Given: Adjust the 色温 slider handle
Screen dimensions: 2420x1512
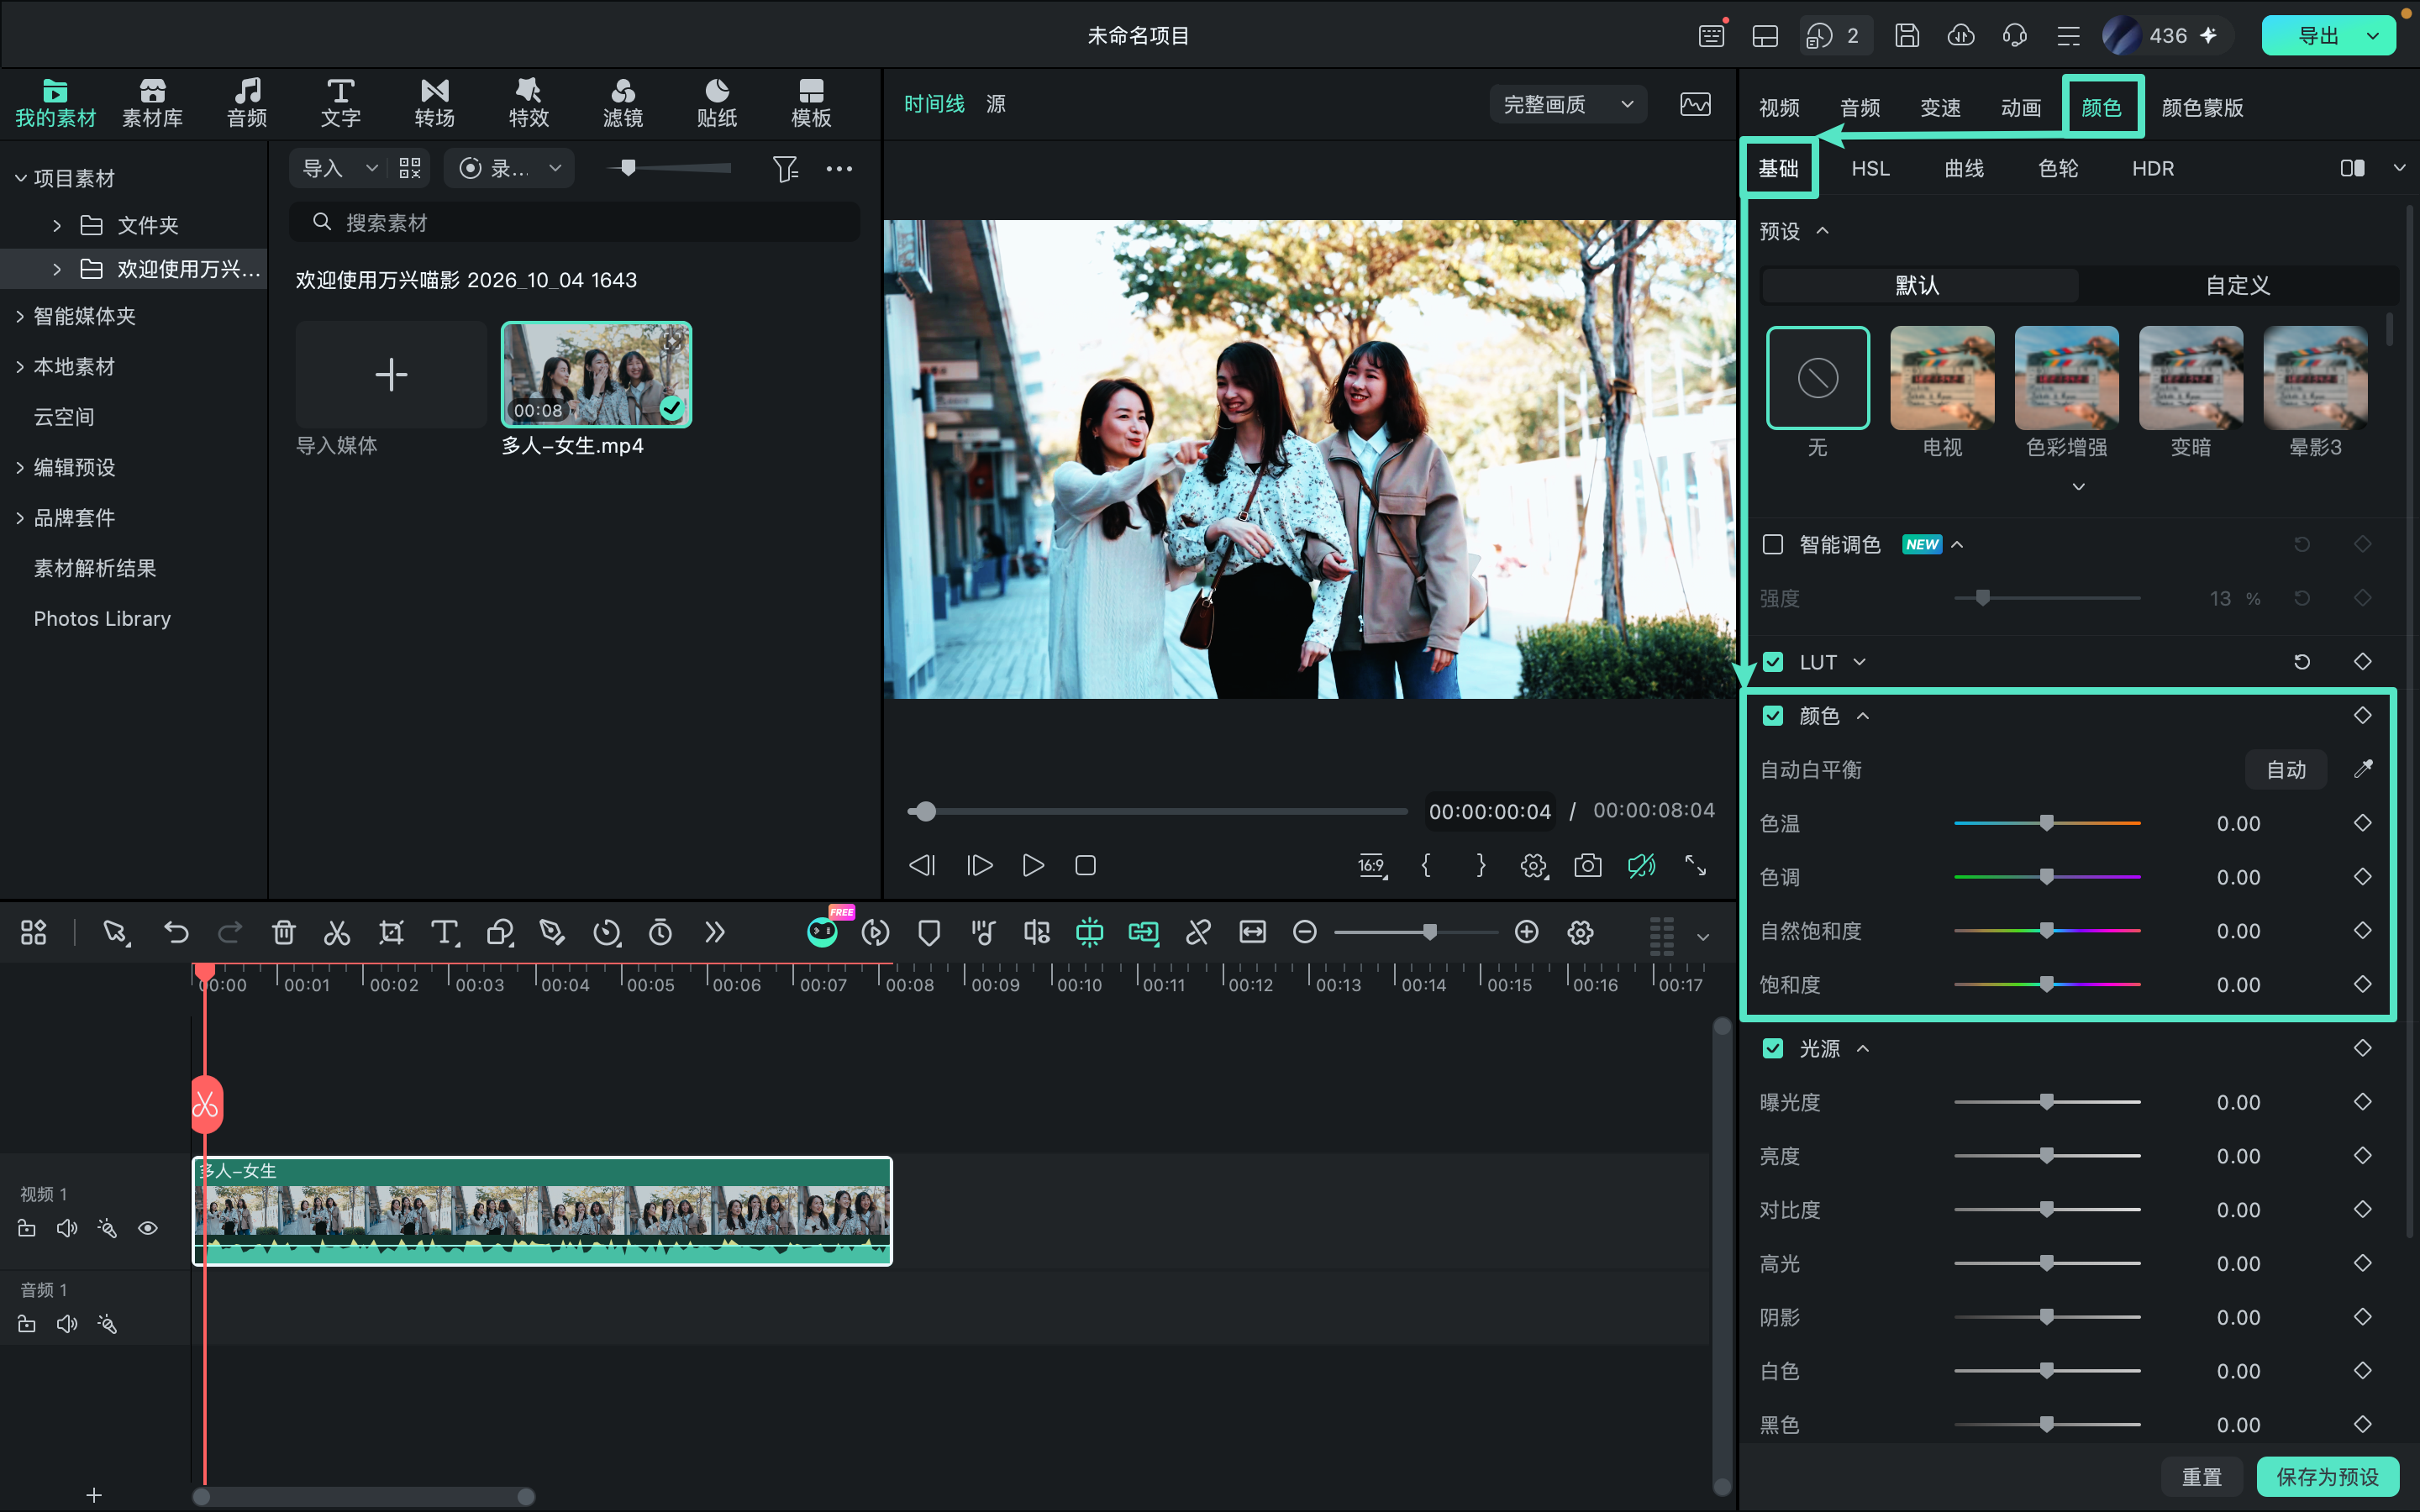Looking at the screenshot, I should [x=2047, y=823].
